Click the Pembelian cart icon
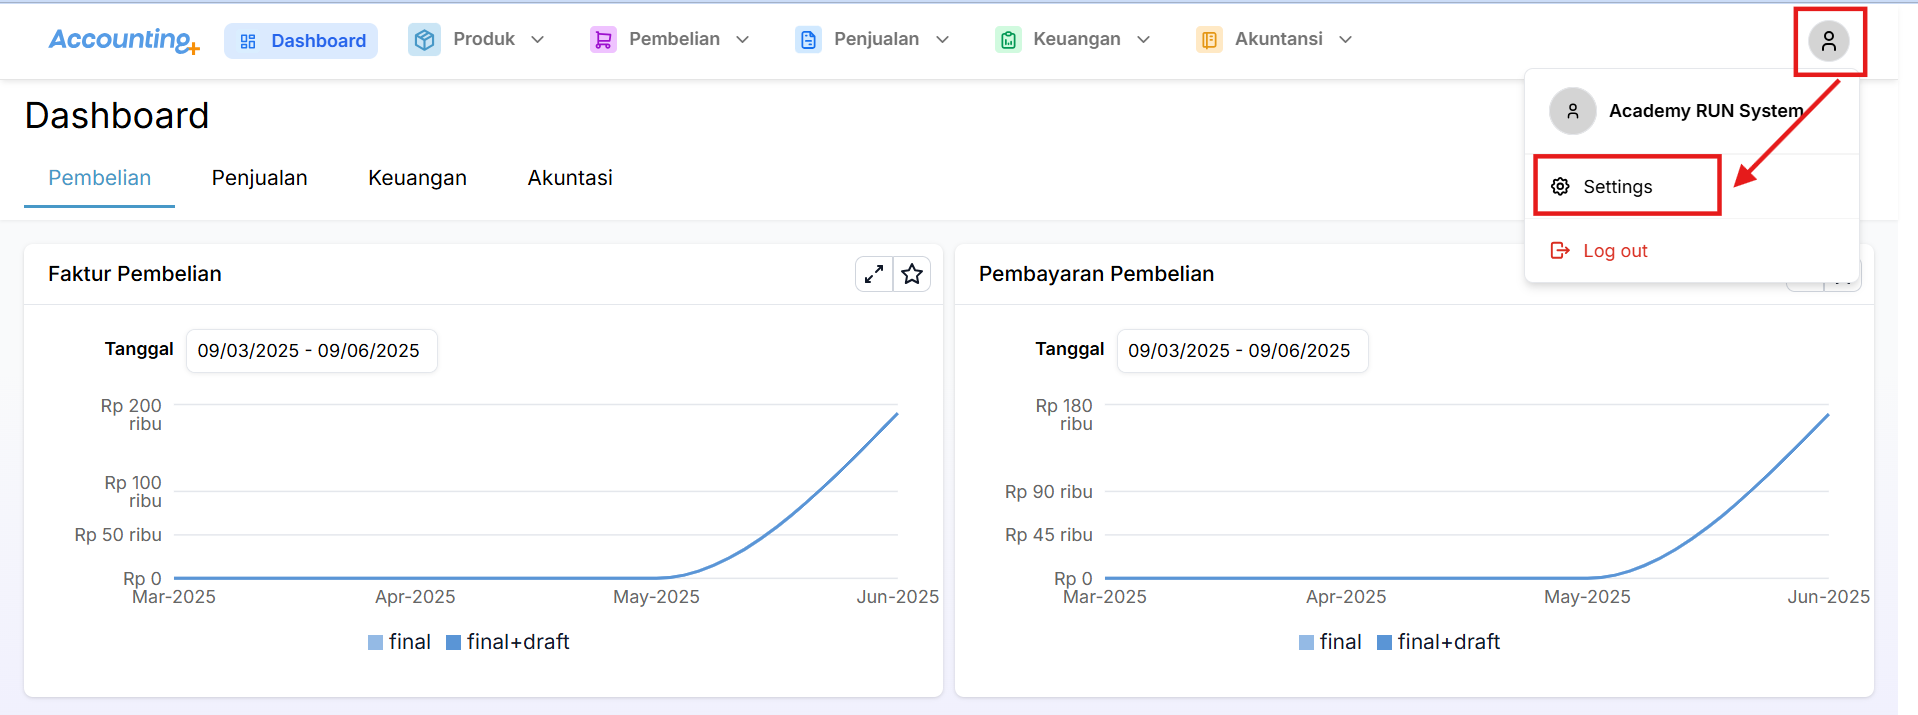Screen dimensions: 1918x715 pyautogui.click(x=603, y=40)
